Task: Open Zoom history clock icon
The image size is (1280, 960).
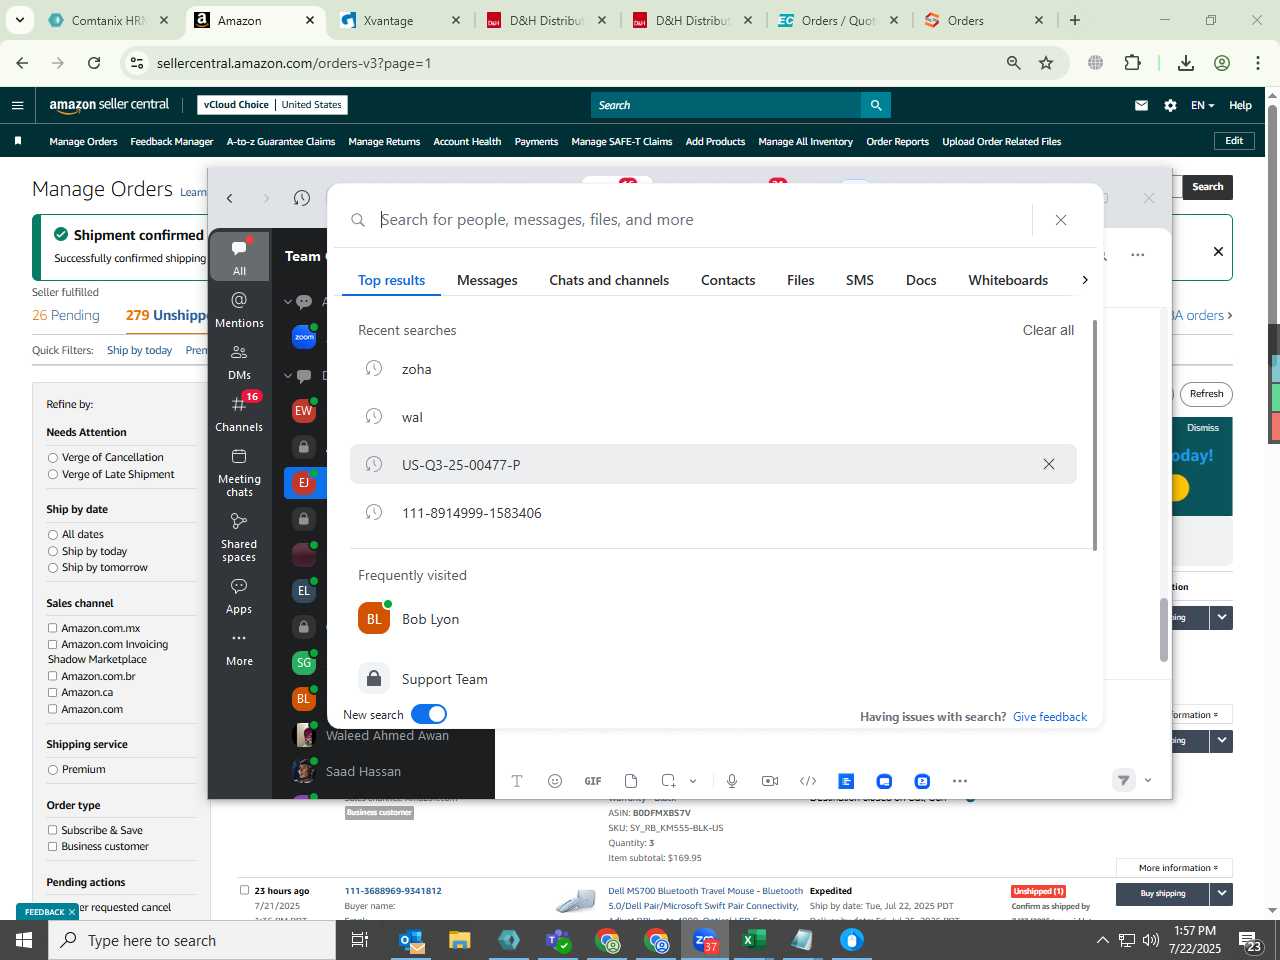Action: click(x=302, y=198)
